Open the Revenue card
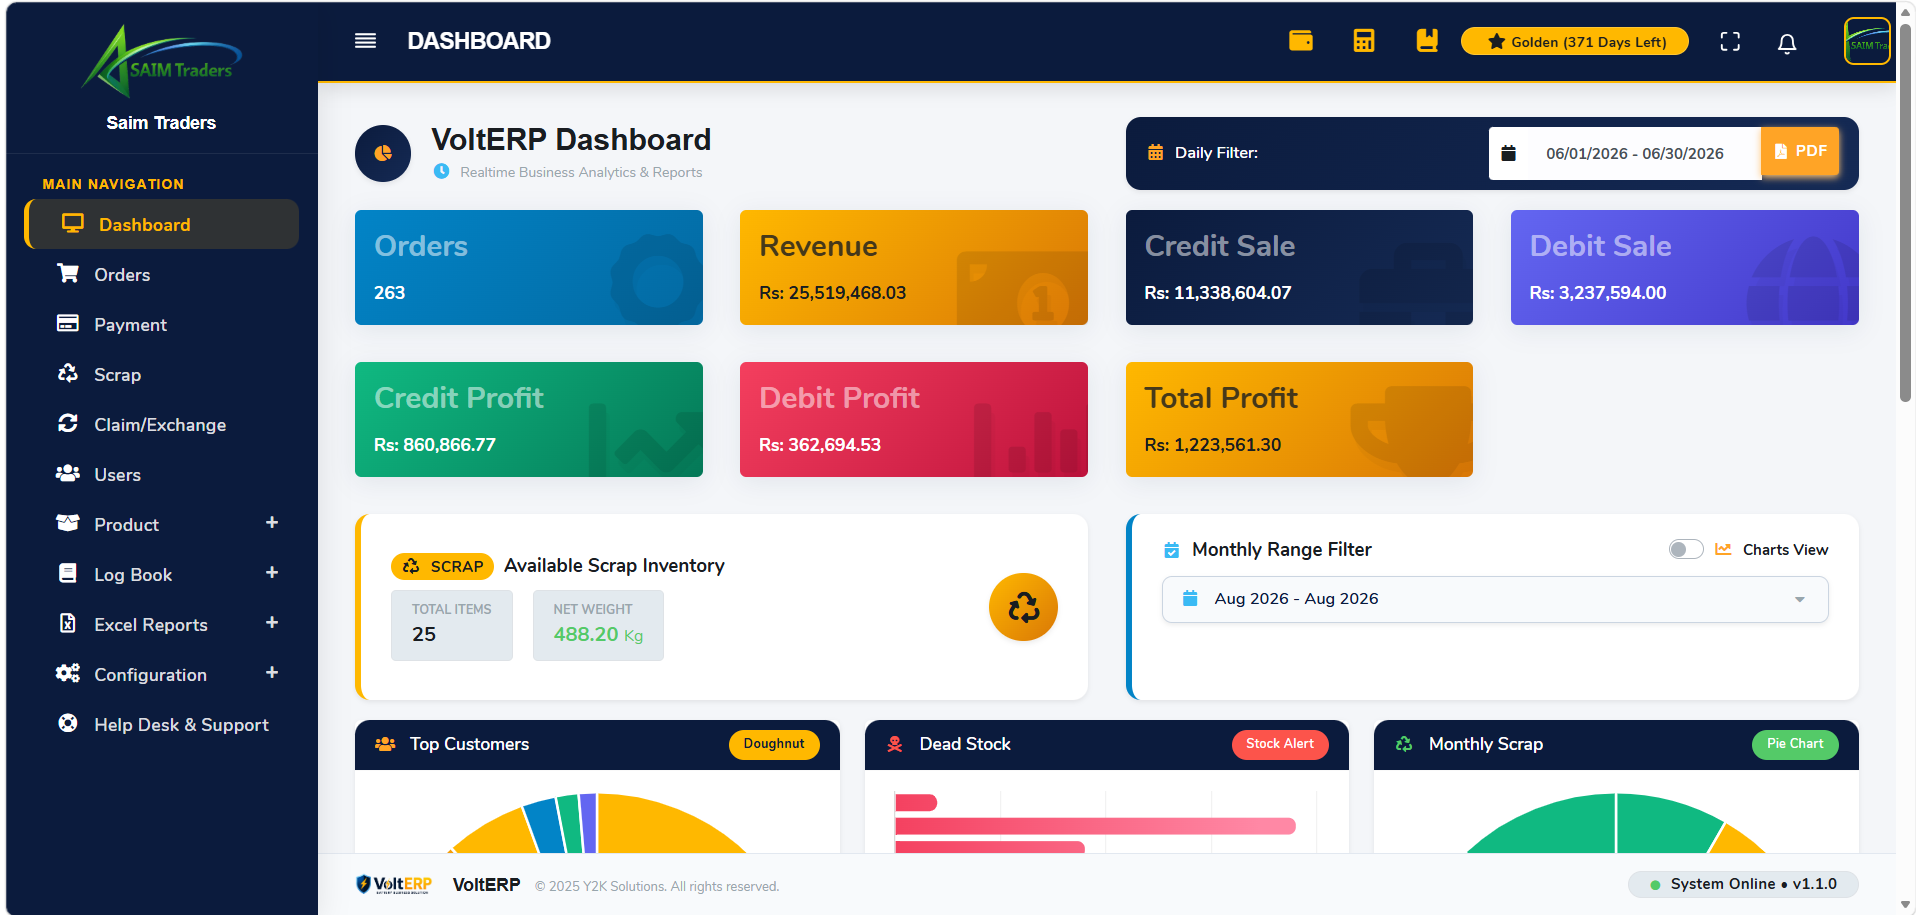This screenshot has height=915, width=1920. tap(914, 267)
